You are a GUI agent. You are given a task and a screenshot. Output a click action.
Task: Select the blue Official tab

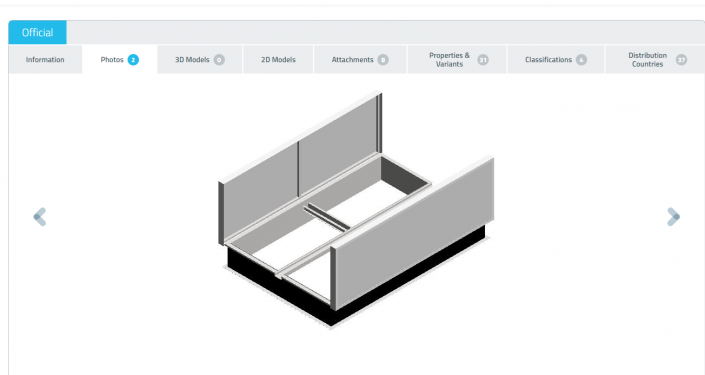[37, 32]
